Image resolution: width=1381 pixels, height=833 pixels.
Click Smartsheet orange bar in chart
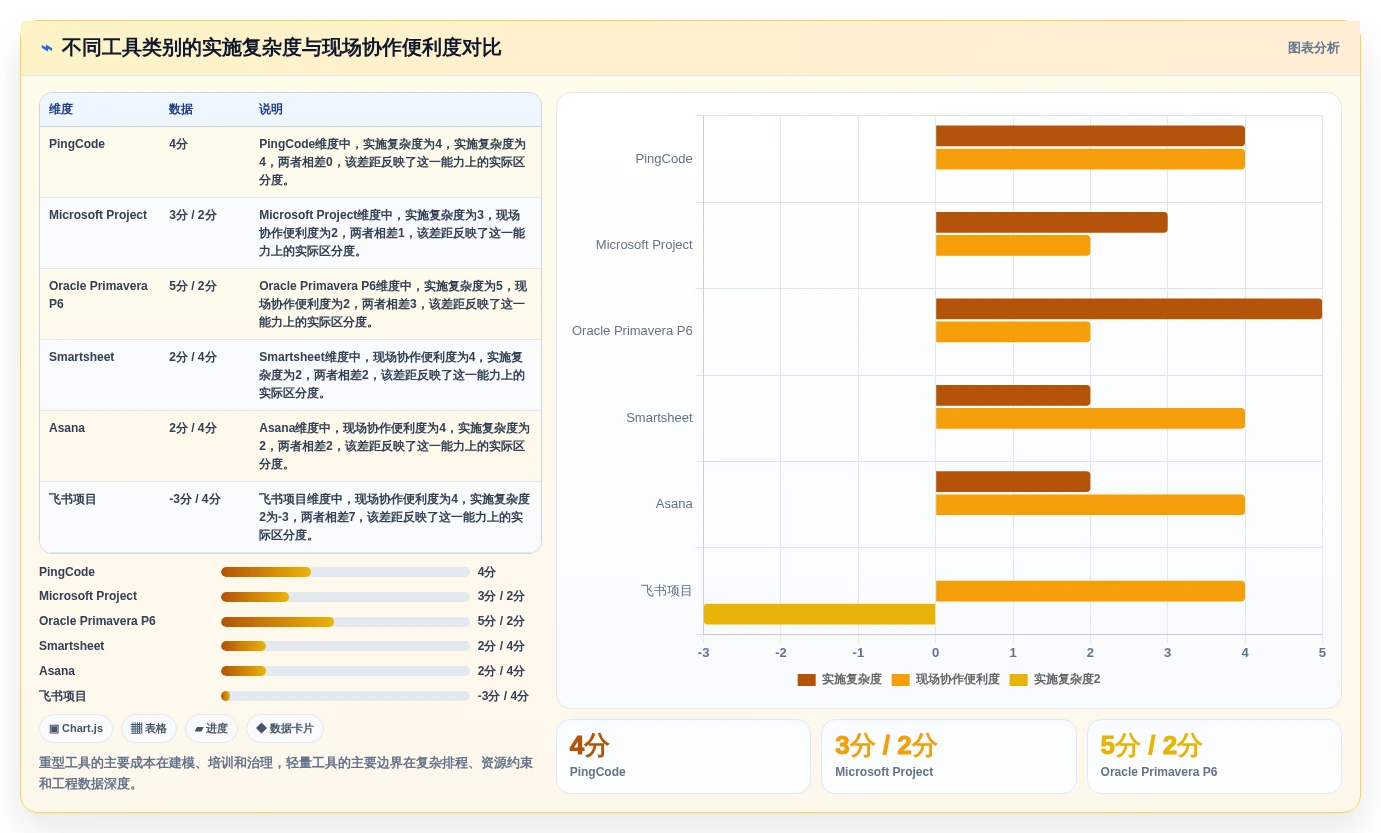(x=1090, y=418)
